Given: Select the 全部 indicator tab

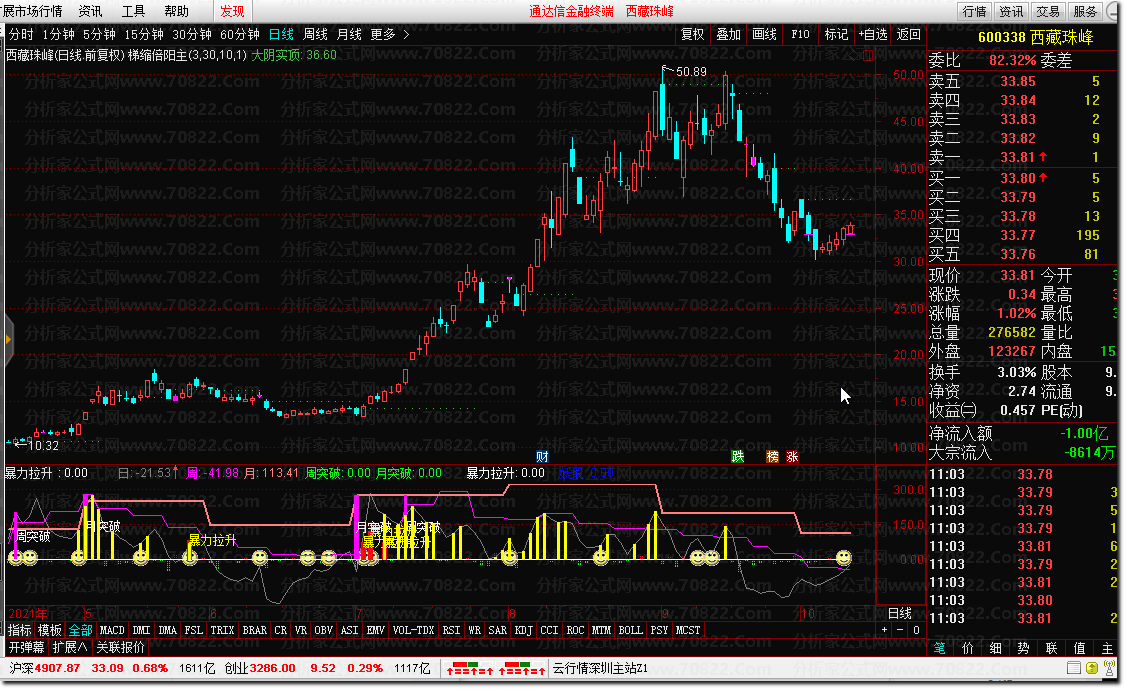Looking at the screenshot, I should pyautogui.click(x=80, y=630).
